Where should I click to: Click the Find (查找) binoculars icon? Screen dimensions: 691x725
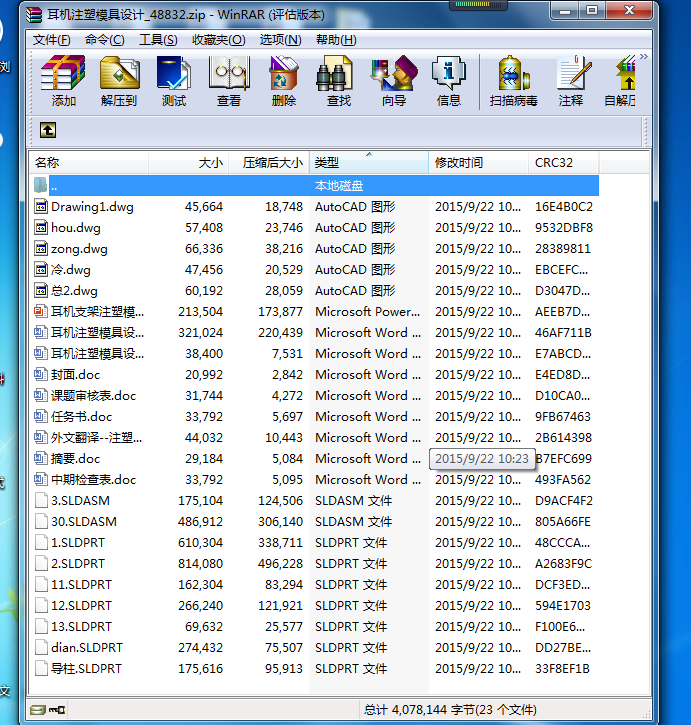pyautogui.click(x=334, y=73)
